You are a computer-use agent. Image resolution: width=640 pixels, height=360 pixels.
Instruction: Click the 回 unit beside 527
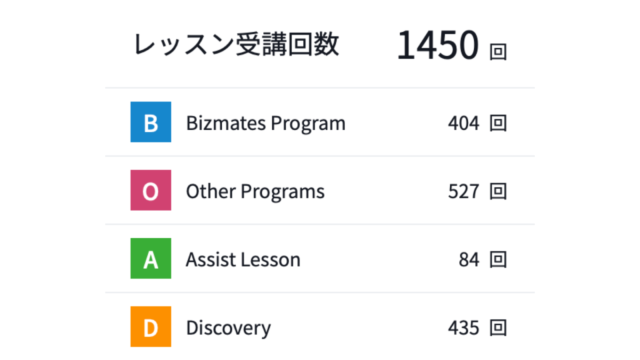(498, 191)
